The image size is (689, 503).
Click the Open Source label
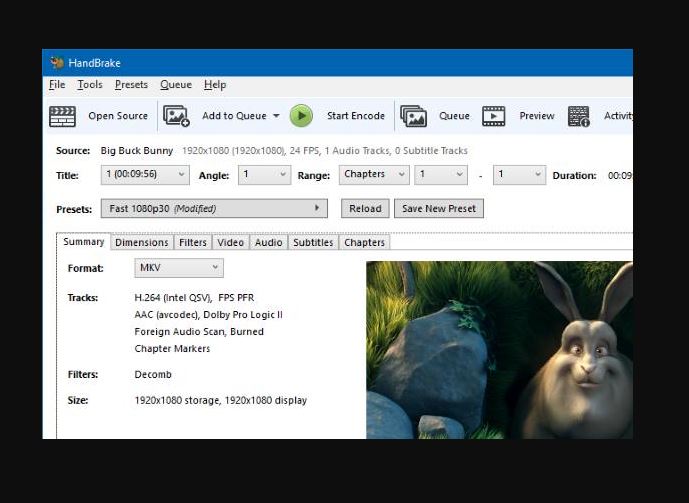[118, 116]
